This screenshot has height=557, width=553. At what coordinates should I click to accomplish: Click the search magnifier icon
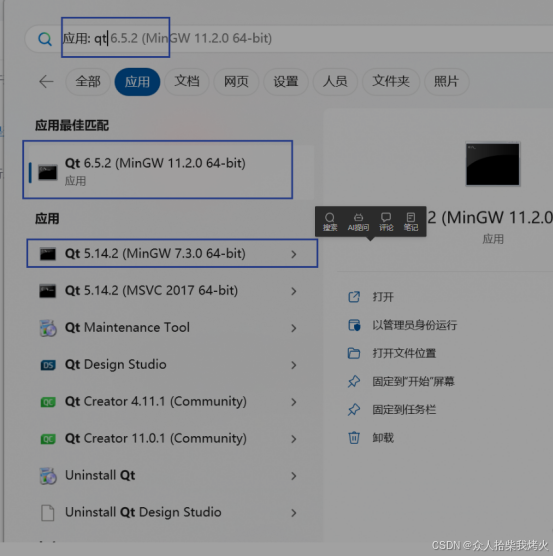coord(45,38)
